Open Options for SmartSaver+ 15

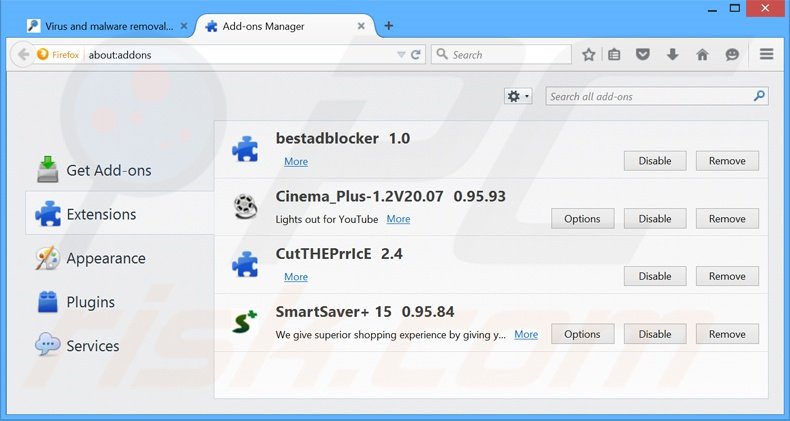582,335
